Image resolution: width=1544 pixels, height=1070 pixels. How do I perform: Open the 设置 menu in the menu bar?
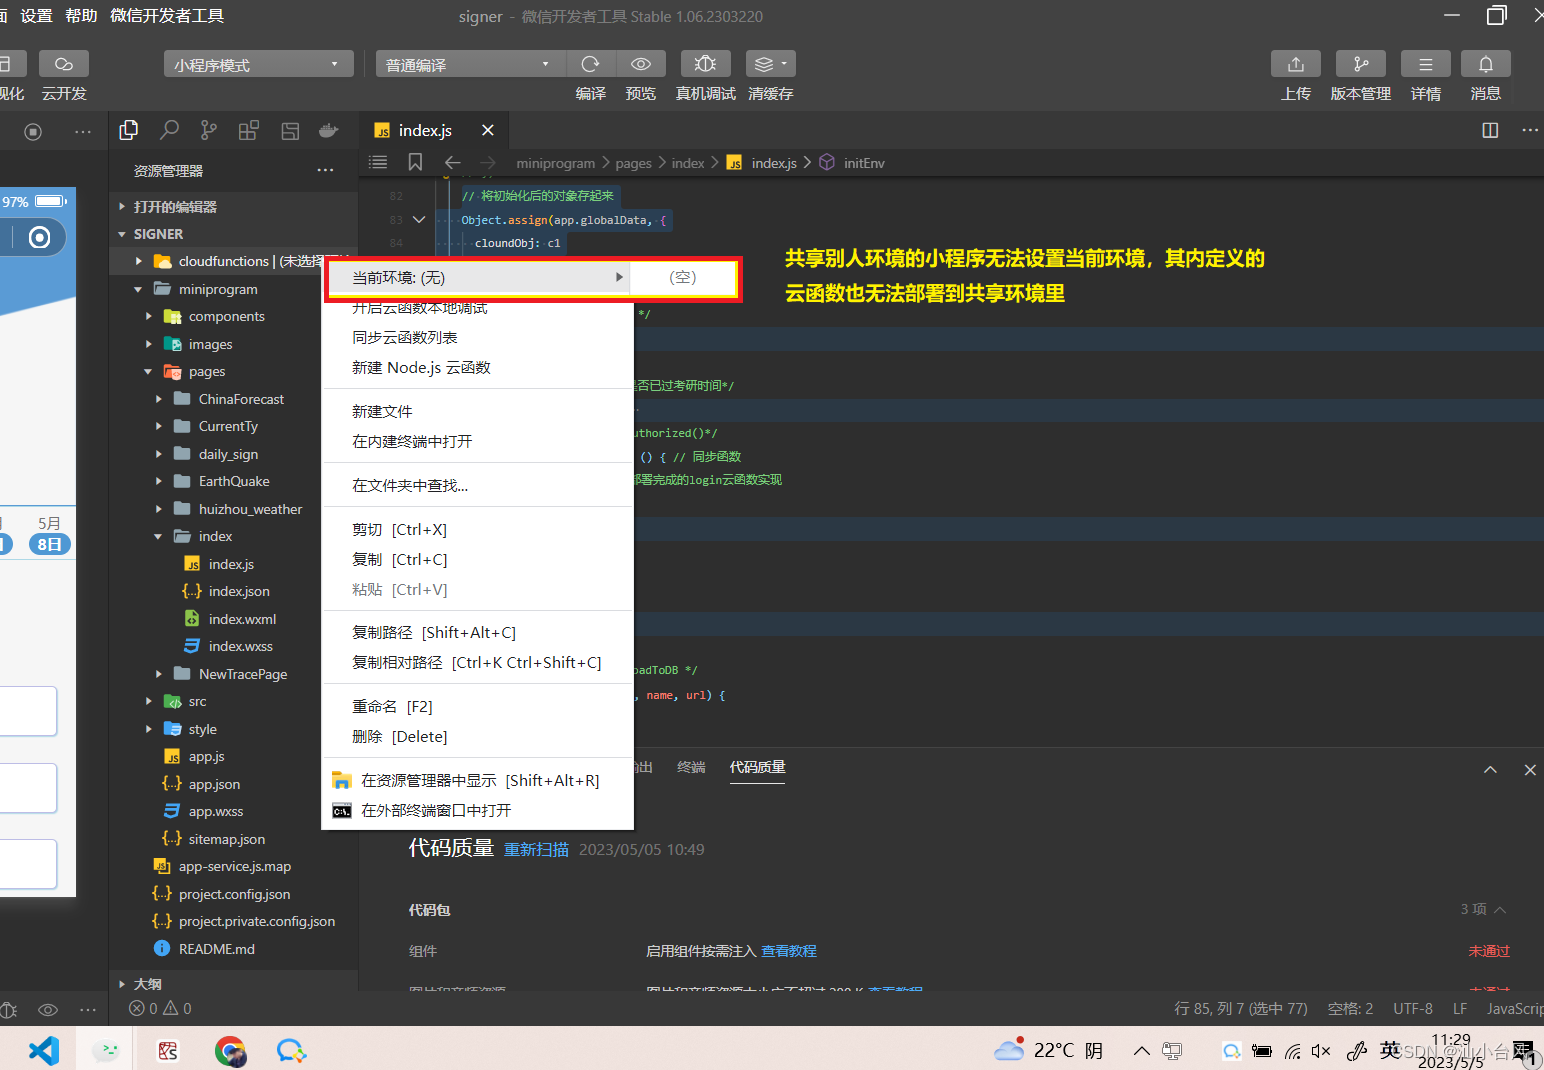click(x=36, y=15)
